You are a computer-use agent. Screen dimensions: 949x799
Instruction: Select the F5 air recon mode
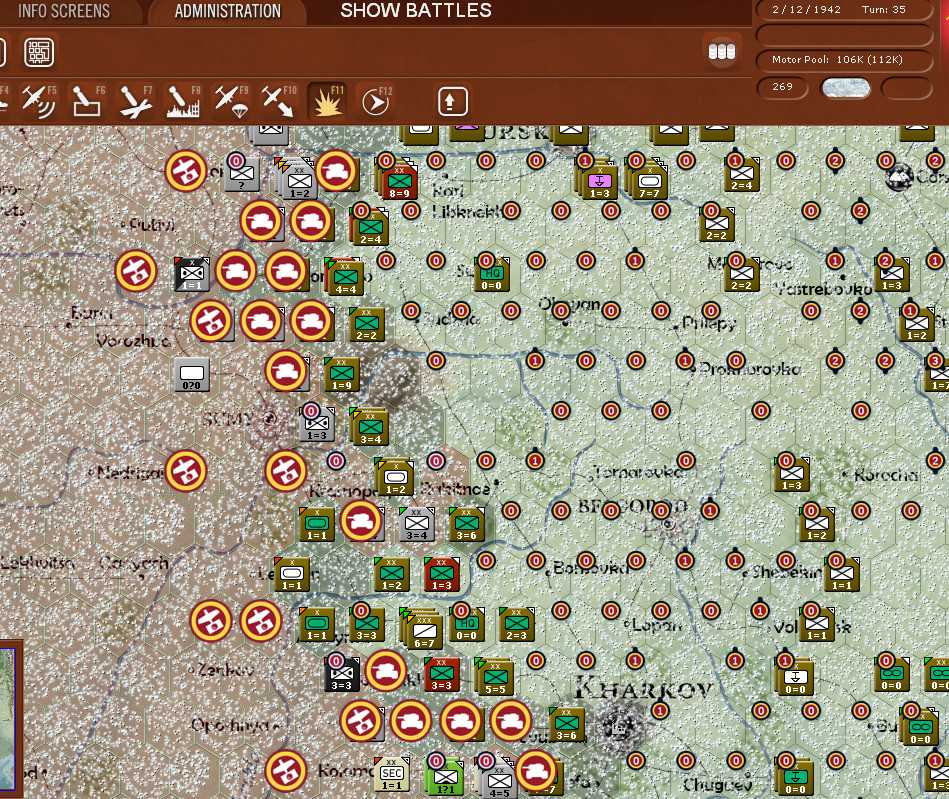click(x=39, y=100)
